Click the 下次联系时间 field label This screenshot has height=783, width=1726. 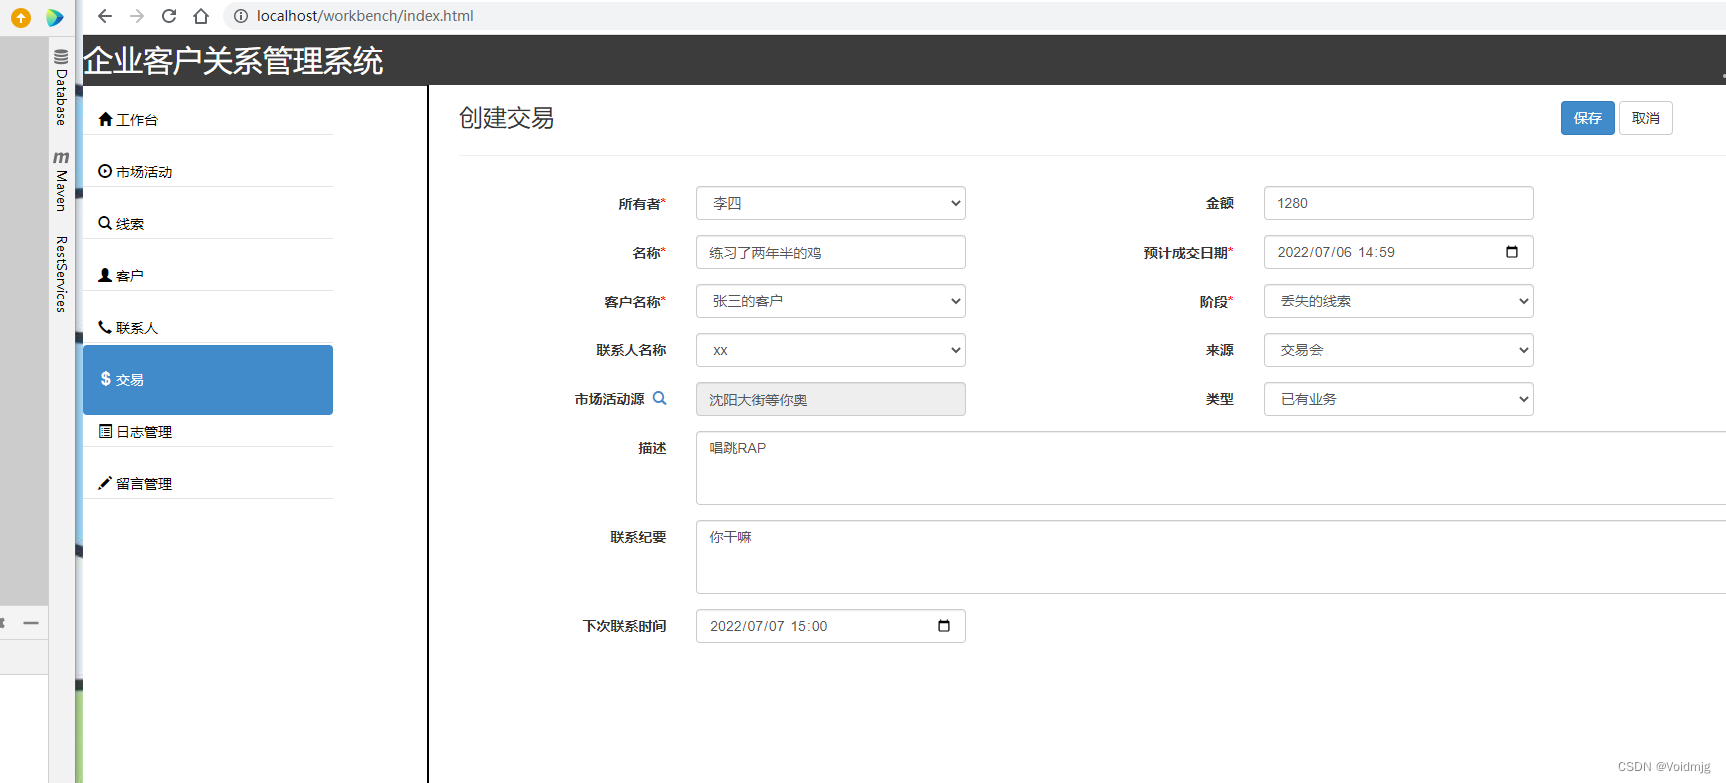[x=624, y=626]
